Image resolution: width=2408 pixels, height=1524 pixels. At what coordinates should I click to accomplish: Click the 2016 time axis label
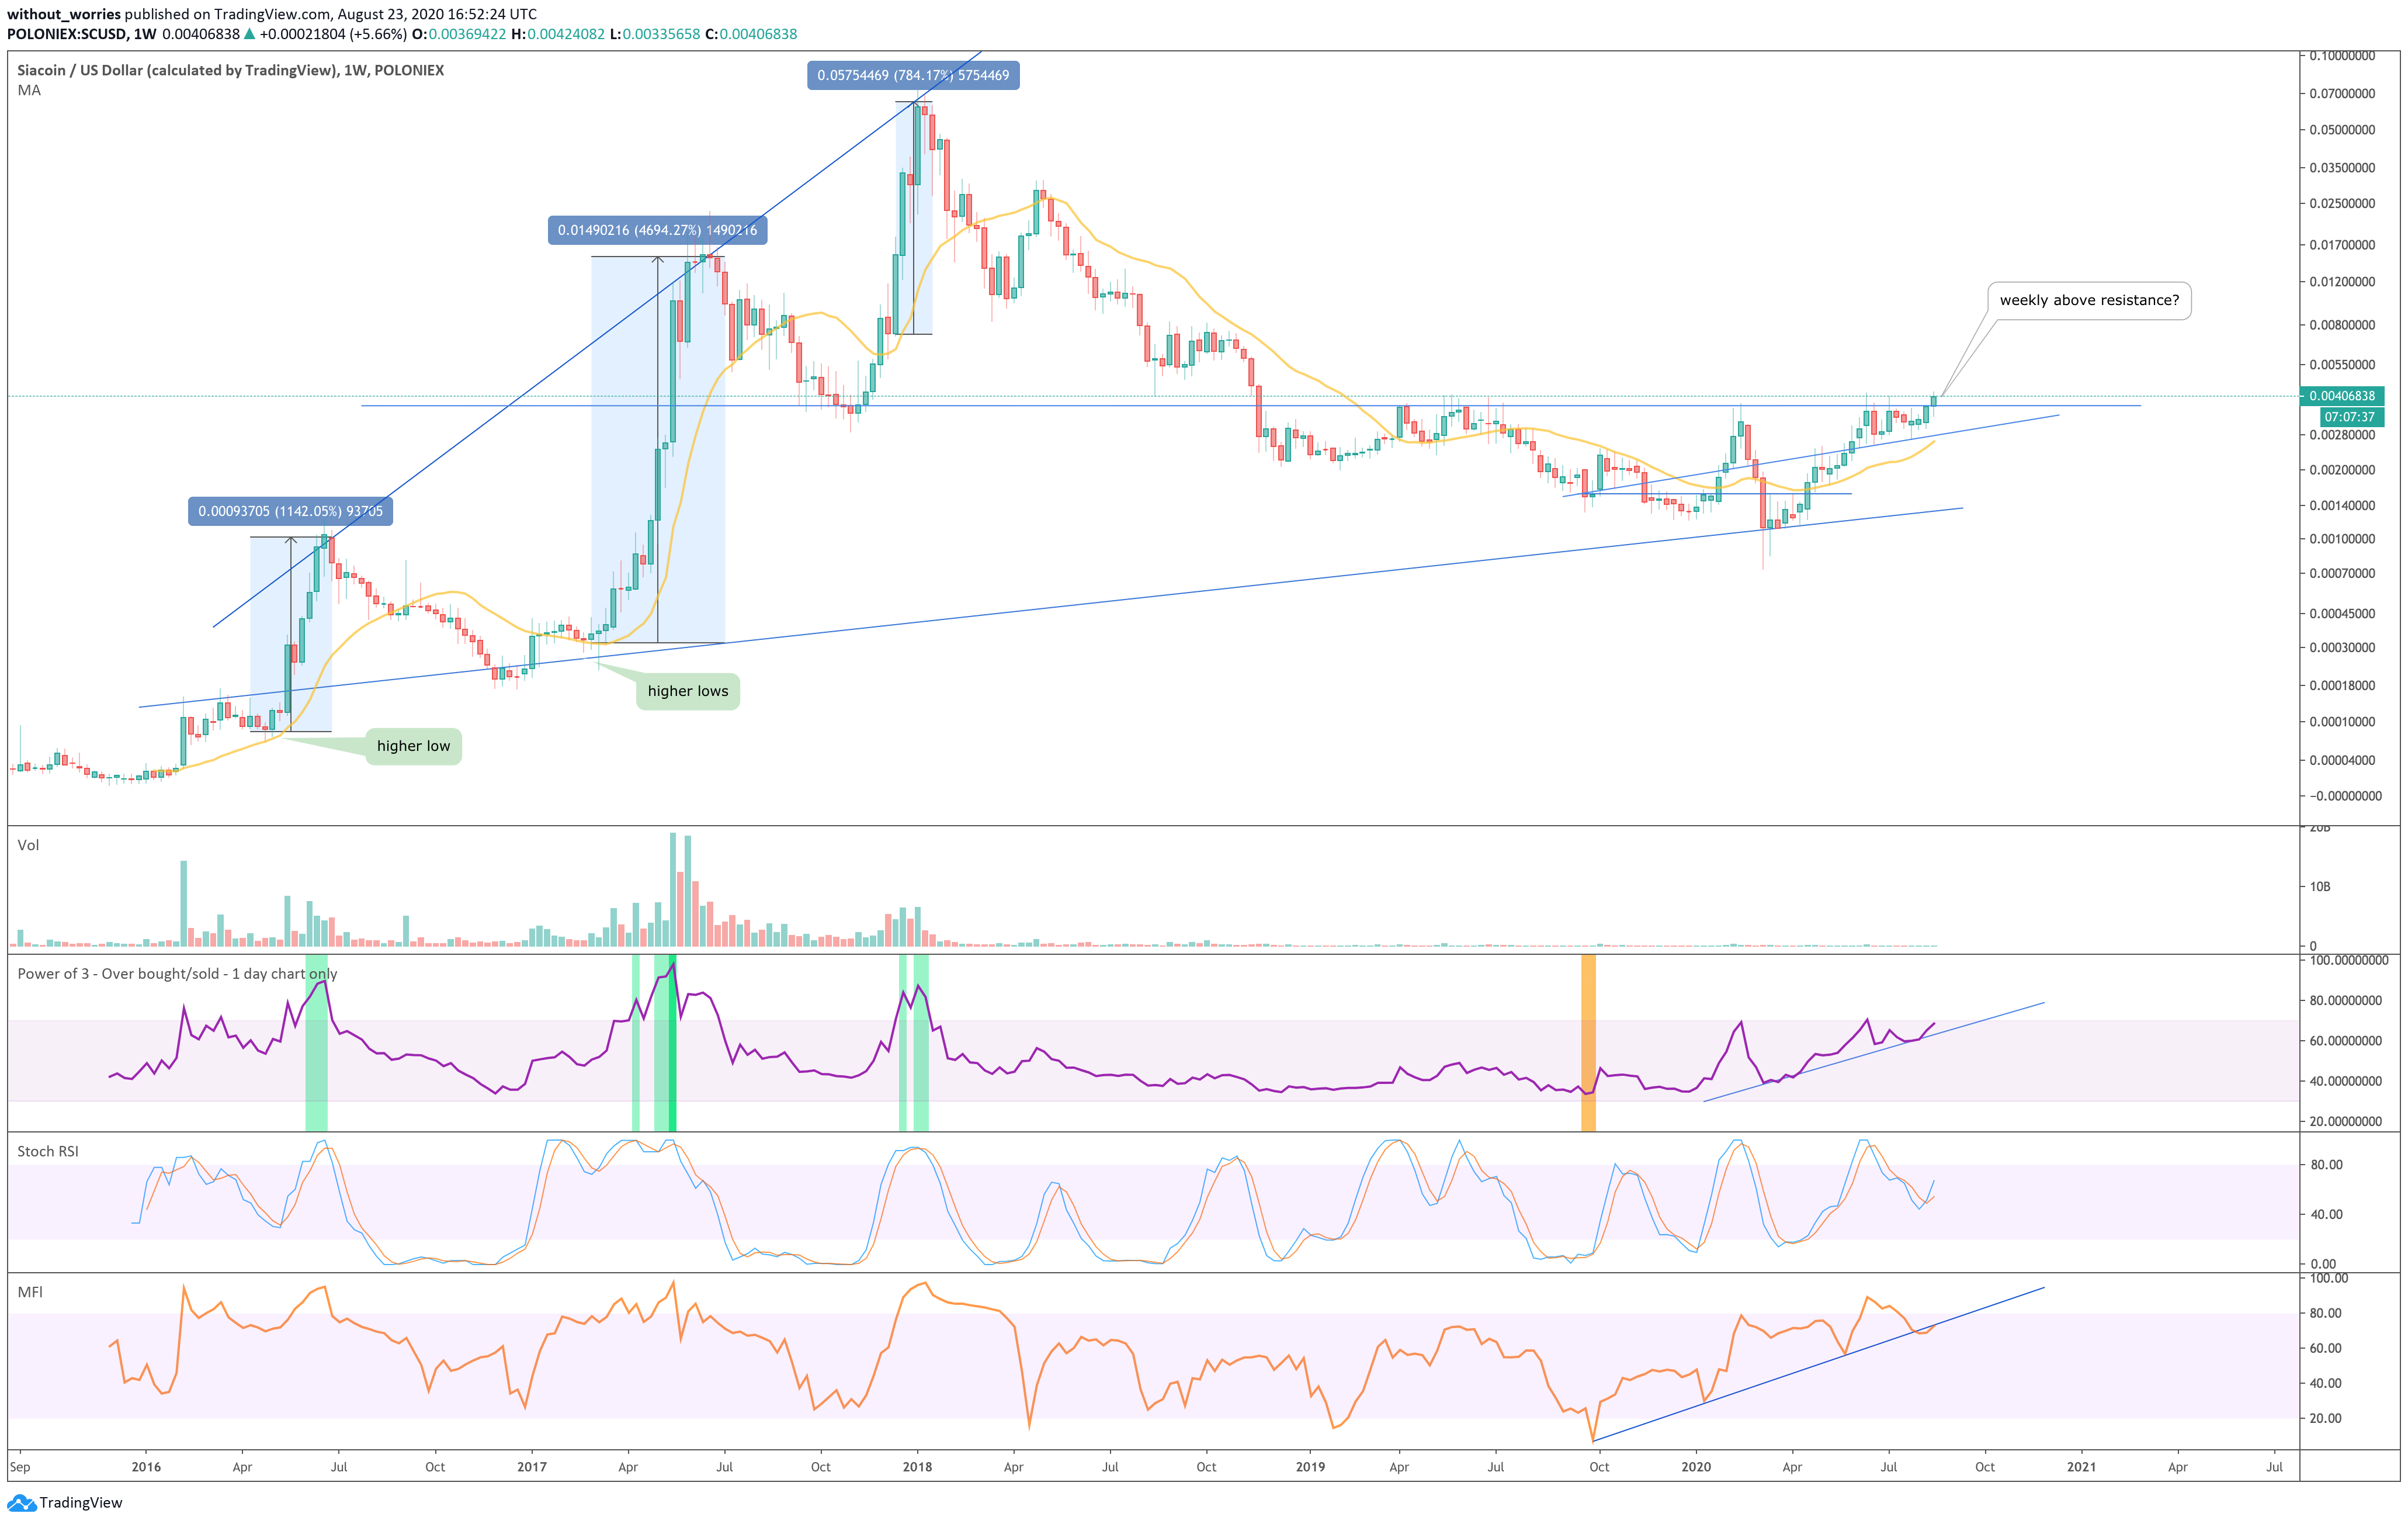[x=146, y=1467]
